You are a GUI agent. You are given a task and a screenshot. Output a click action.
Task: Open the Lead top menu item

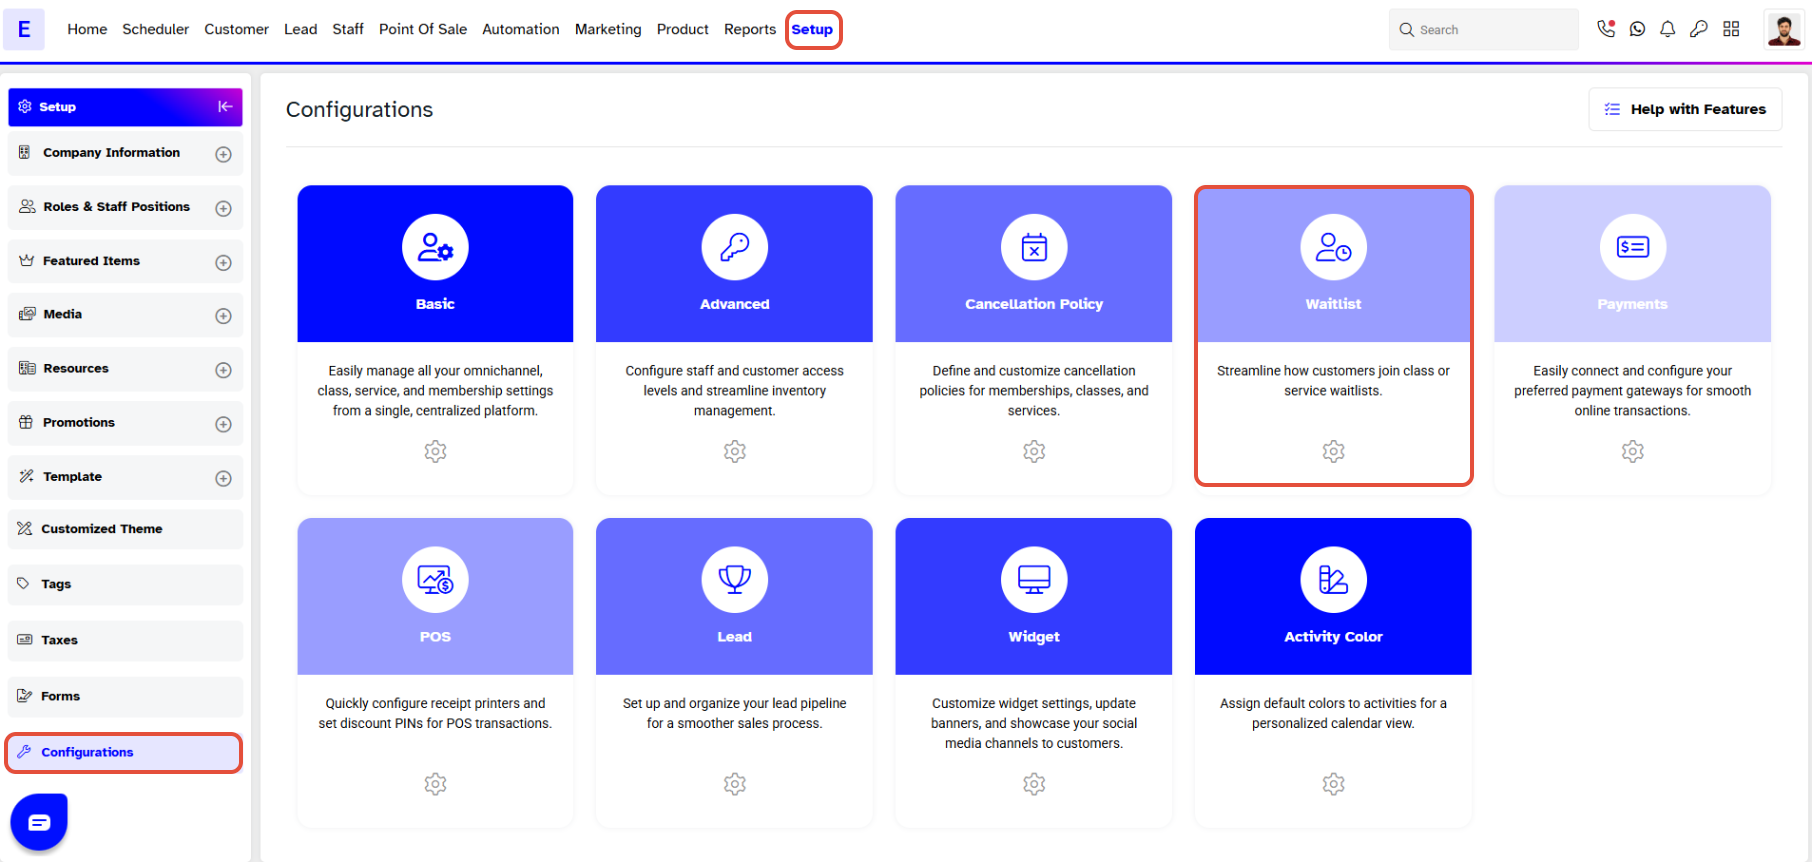(300, 29)
